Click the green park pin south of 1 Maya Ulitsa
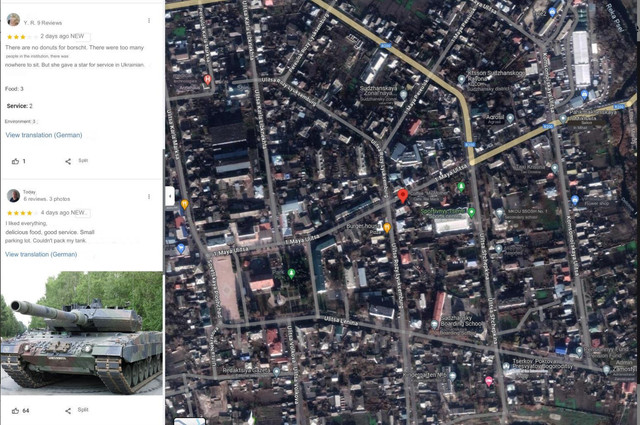The image size is (640, 425). click(291, 273)
